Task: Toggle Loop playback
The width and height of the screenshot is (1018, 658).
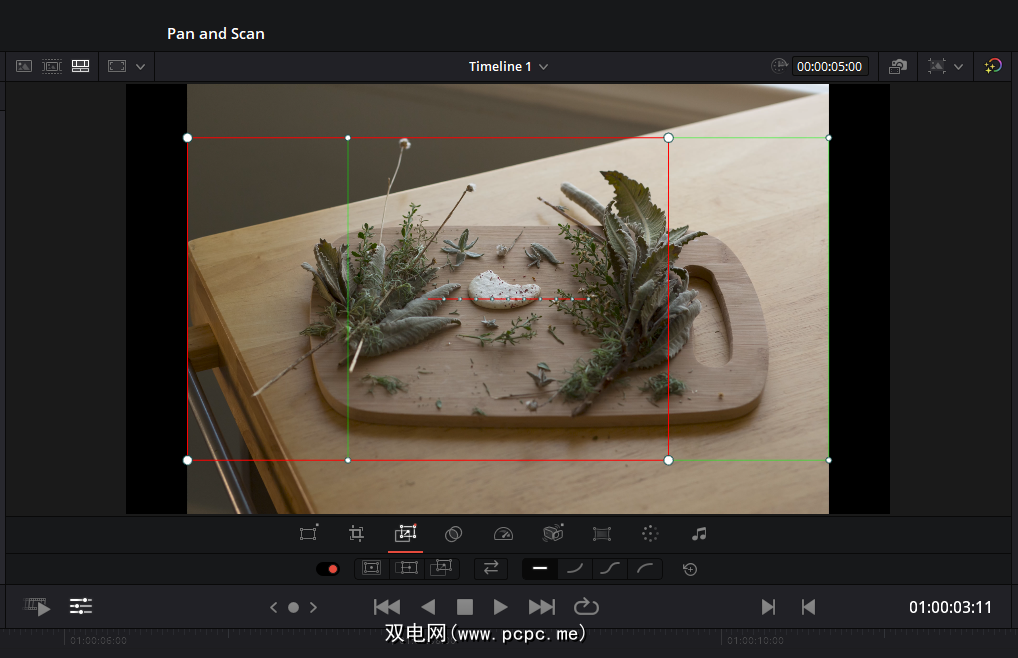Action: click(585, 607)
